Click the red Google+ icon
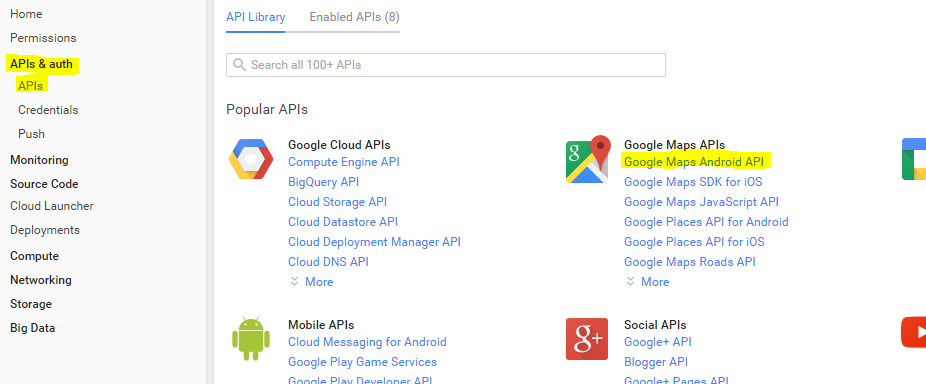The width and height of the screenshot is (926, 384). [587, 339]
